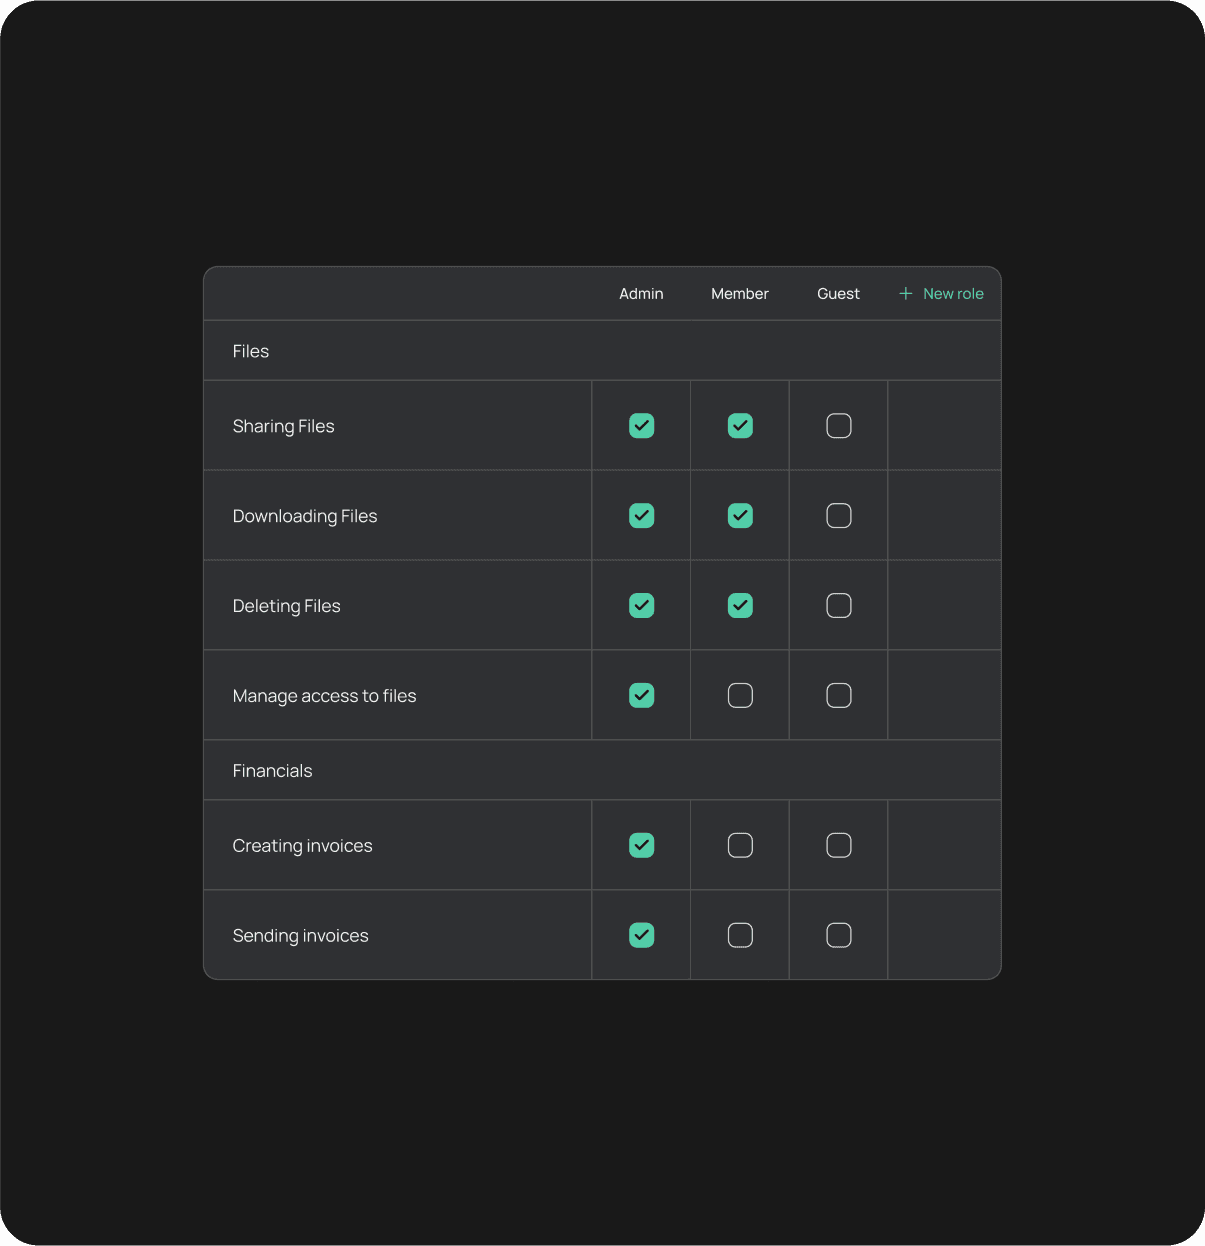This screenshot has height=1246, width=1205.
Task: Click the Sharing Files row label
Action: click(284, 426)
